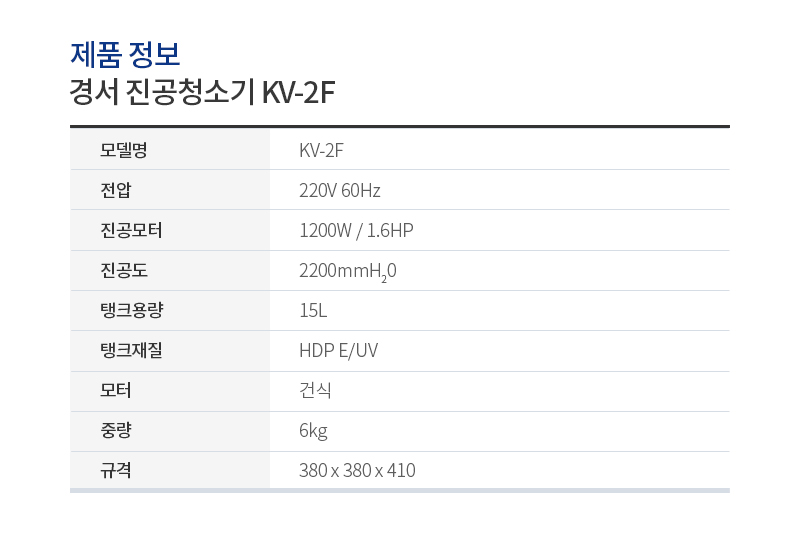Select the 15L tank capacity value
The width and height of the screenshot is (800, 545).
pos(313,310)
